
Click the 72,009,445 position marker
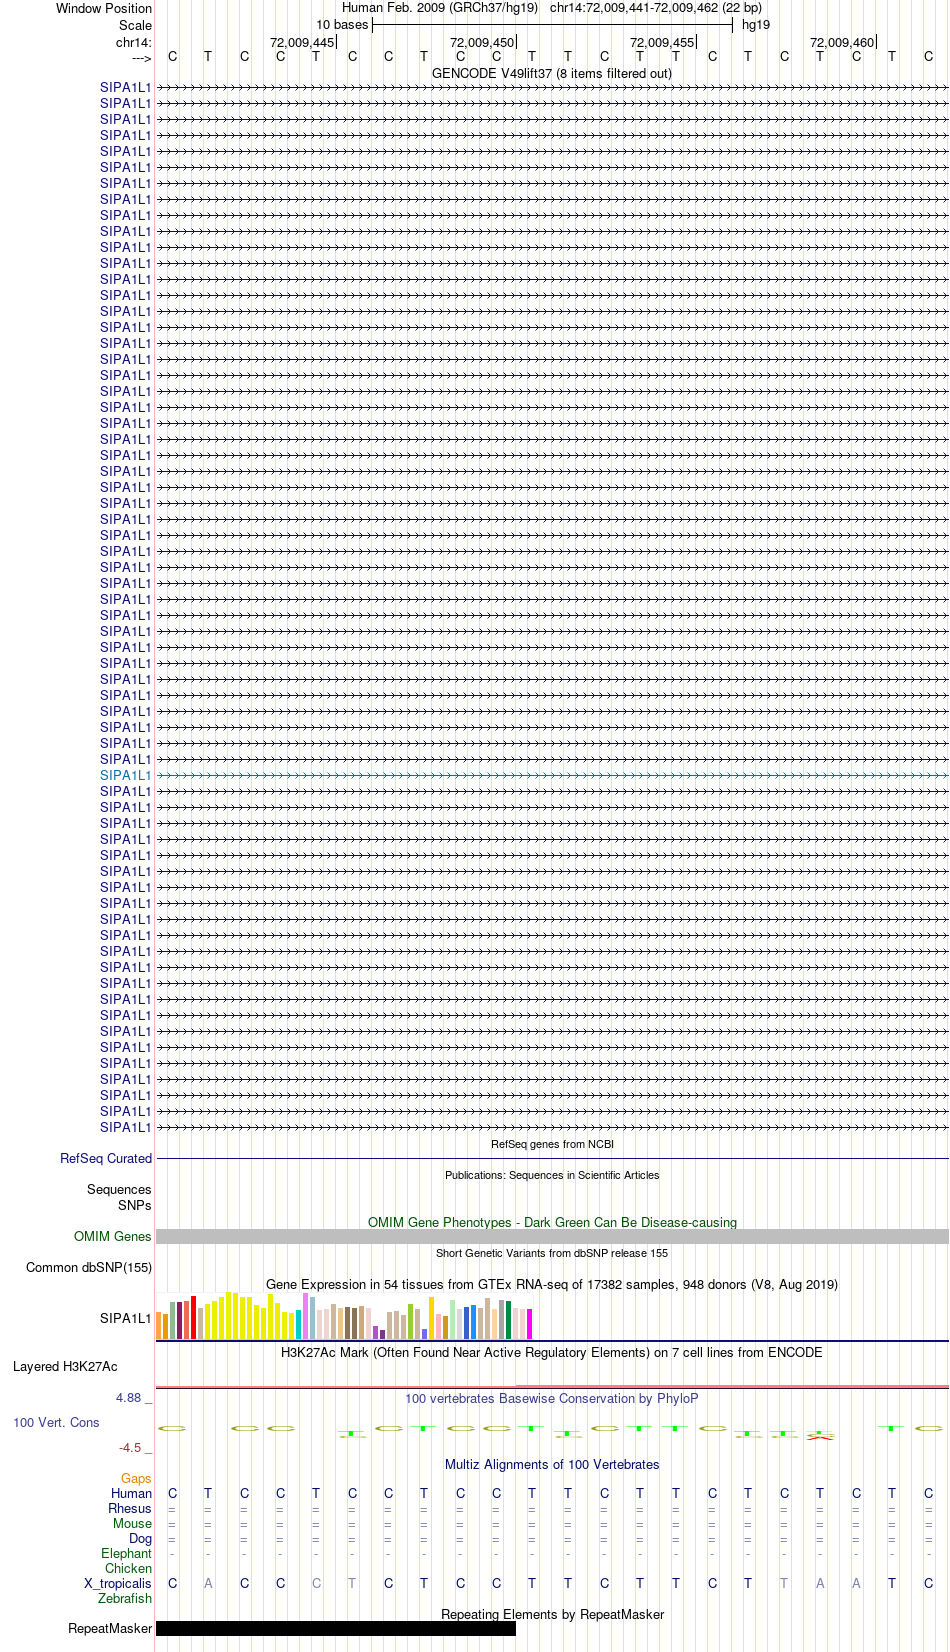[x=302, y=42]
